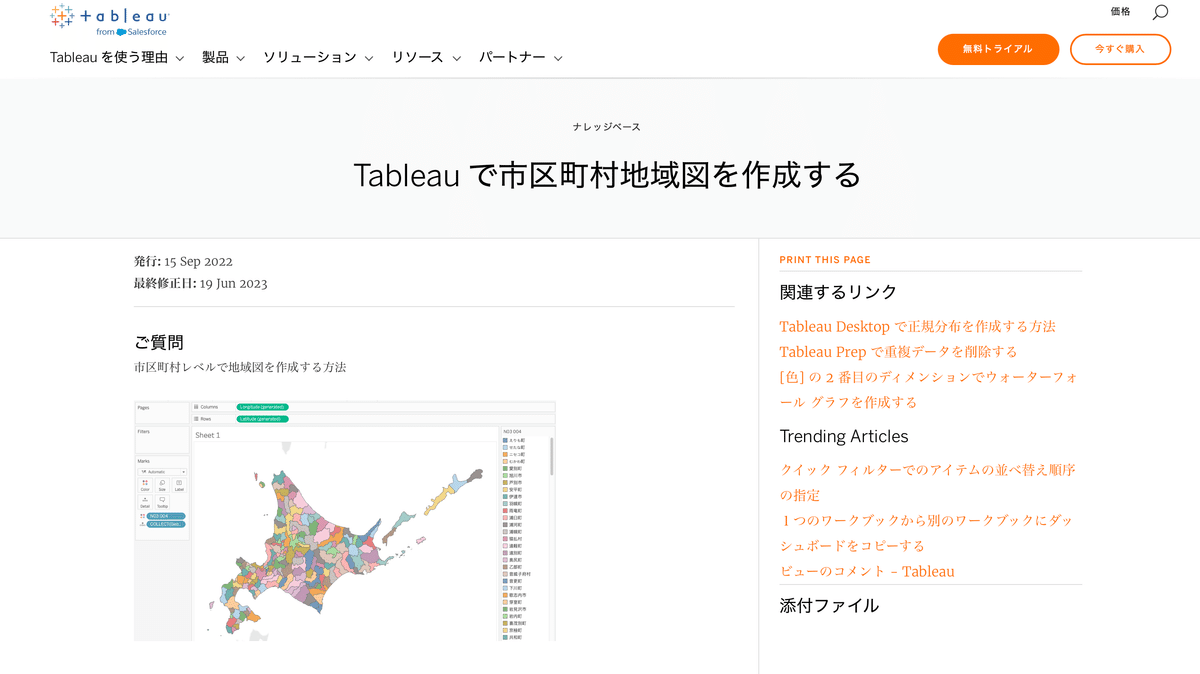The width and height of the screenshot is (1200, 674).
Task: Open the ウォーターフォール グラフ related link
Action: click(929, 389)
